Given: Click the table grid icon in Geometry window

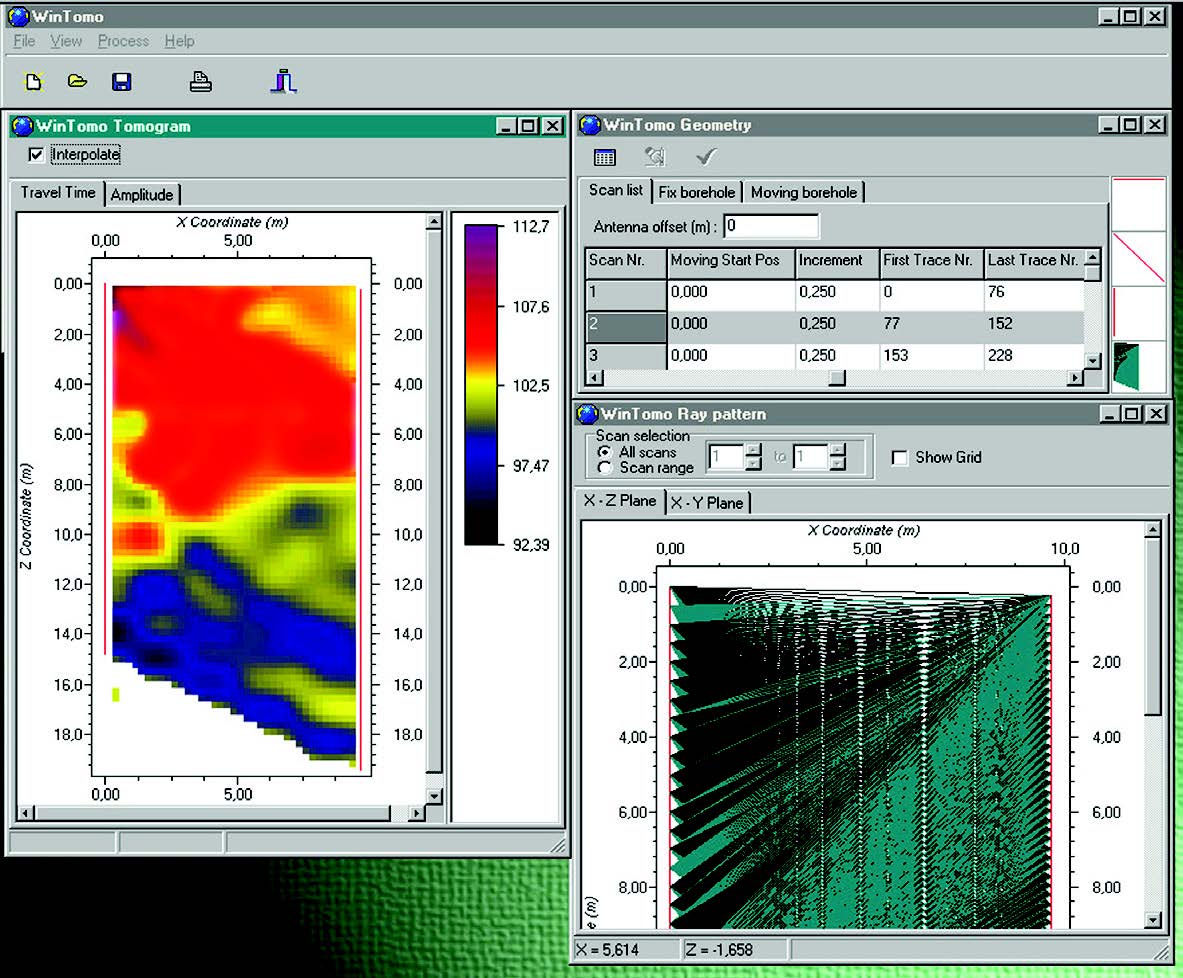Looking at the screenshot, I should [604, 158].
